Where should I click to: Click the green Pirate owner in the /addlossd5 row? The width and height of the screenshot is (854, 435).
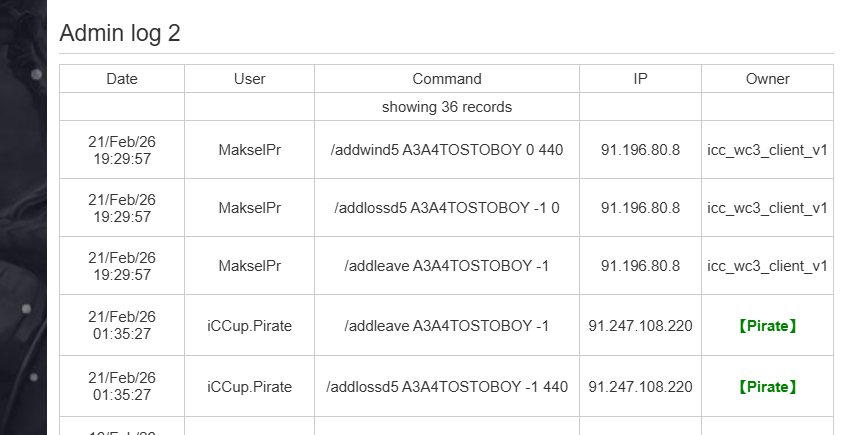pyautogui.click(x=767, y=386)
